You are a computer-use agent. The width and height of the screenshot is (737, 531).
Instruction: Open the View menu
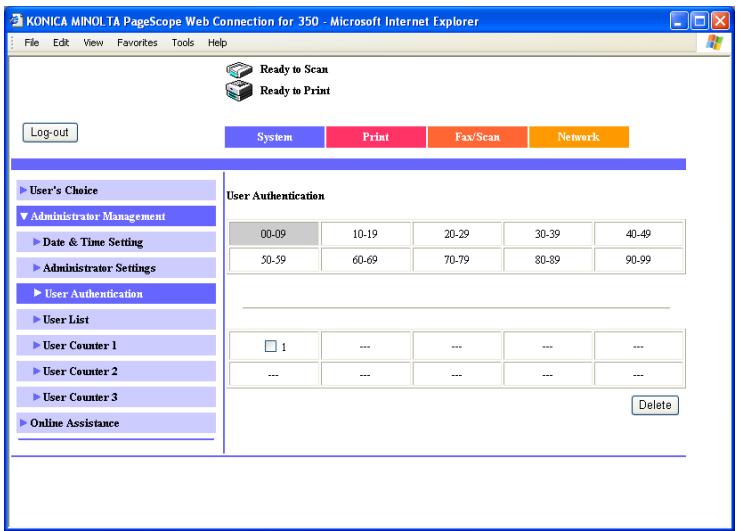pos(93,43)
